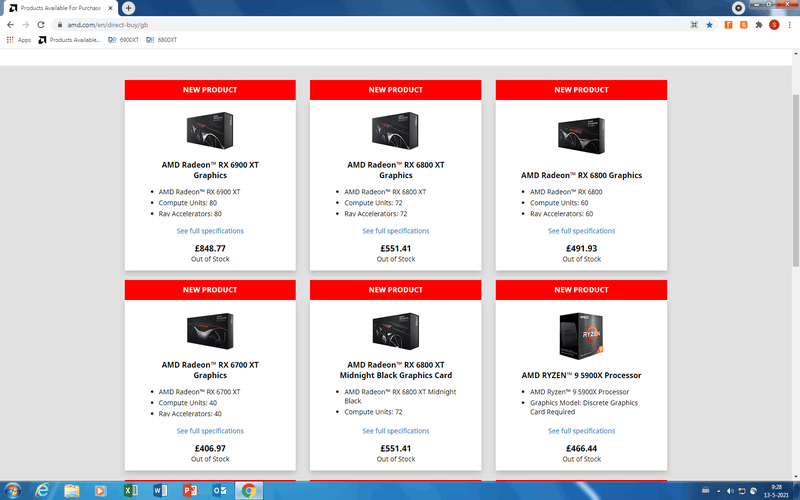Click the browser forward arrow
Screen dimensions: 800x500
tap(26, 24)
